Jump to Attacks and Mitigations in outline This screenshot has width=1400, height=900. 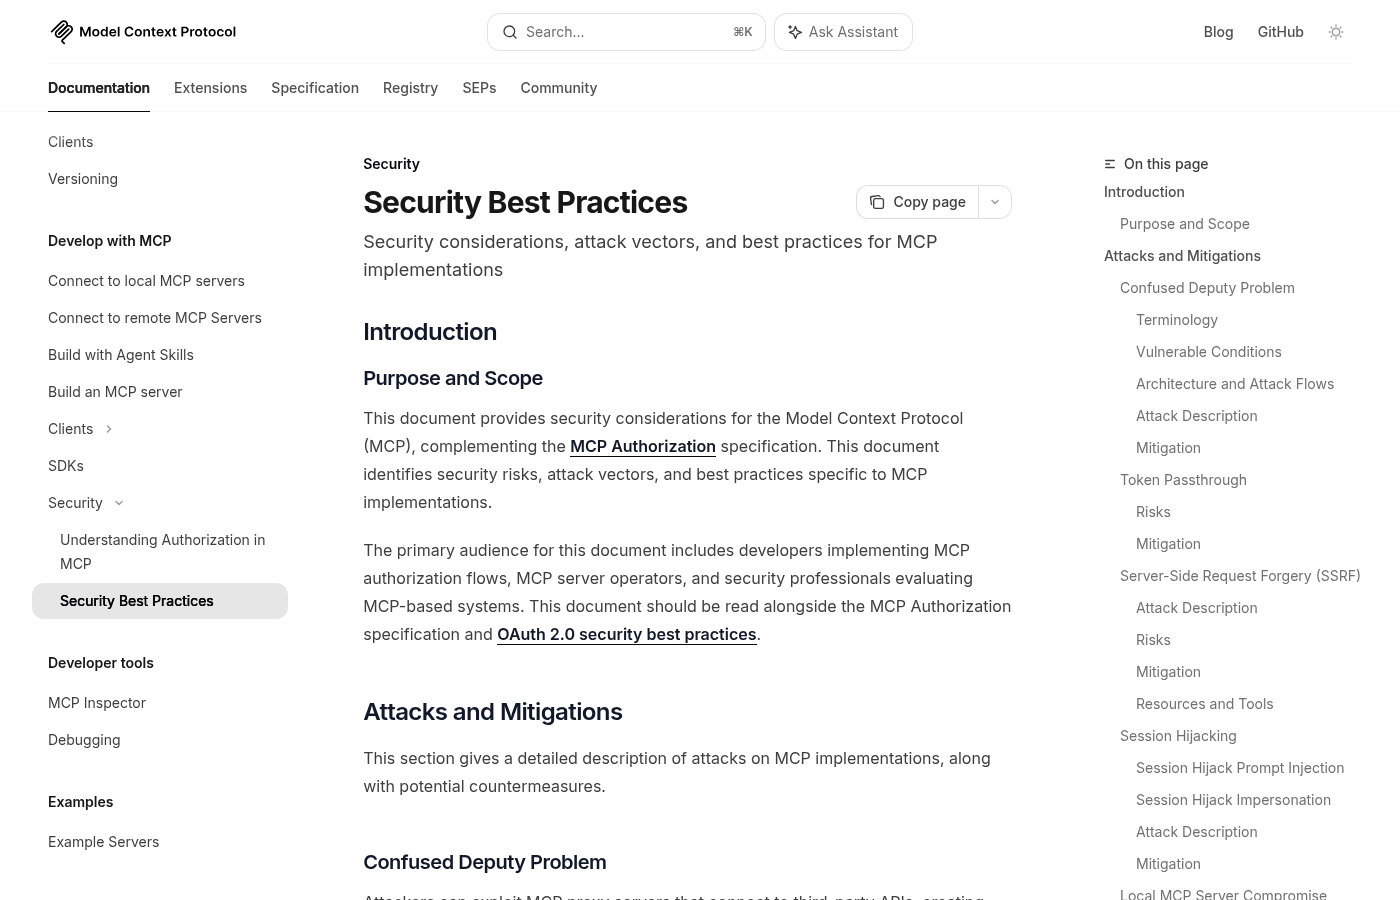[x=1182, y=256]
